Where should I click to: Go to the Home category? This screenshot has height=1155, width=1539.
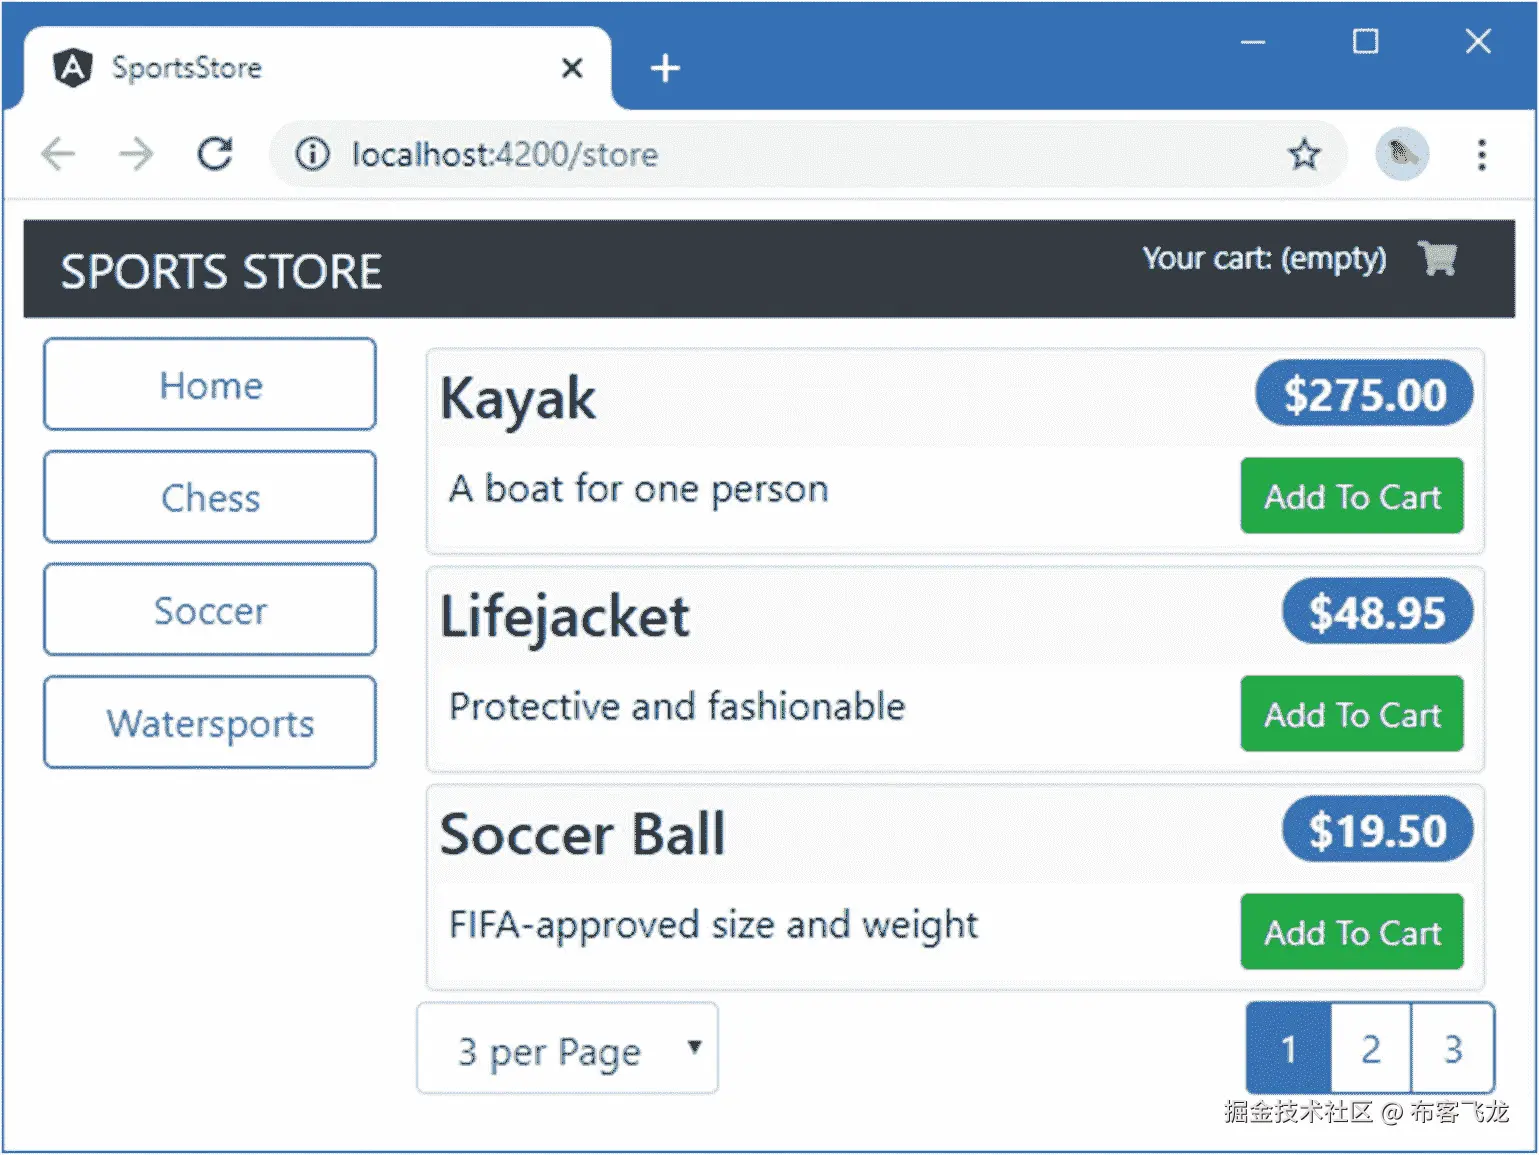pyautogui.click(x=210, y=385)
